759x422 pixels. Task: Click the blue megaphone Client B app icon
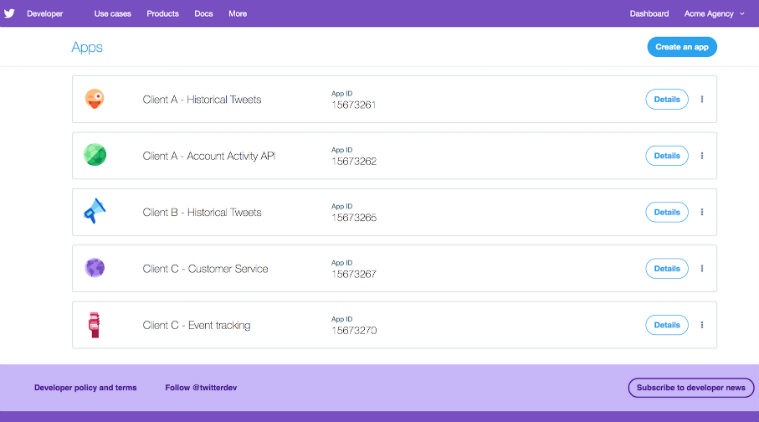point(95,211)
